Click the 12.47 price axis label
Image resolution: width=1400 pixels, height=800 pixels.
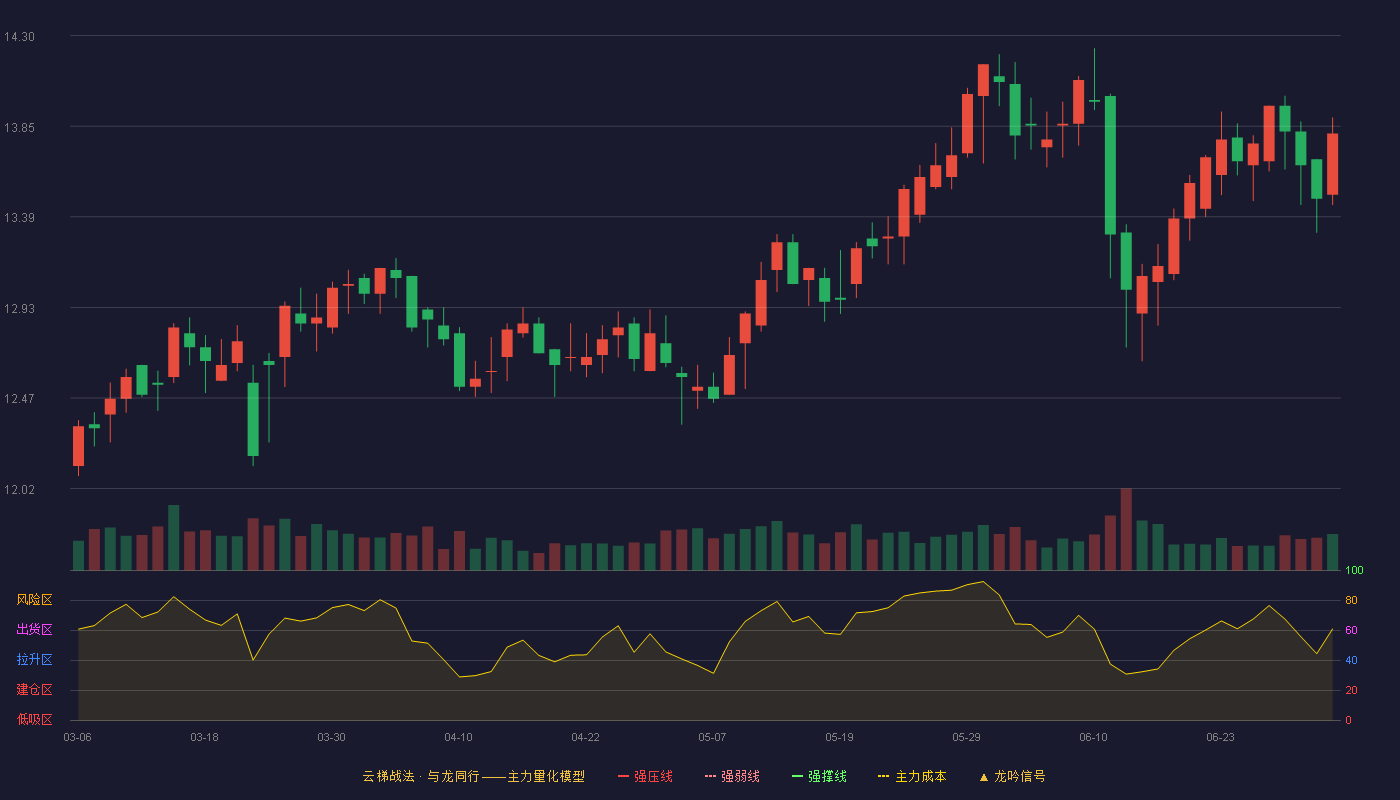tap(19, 399)
